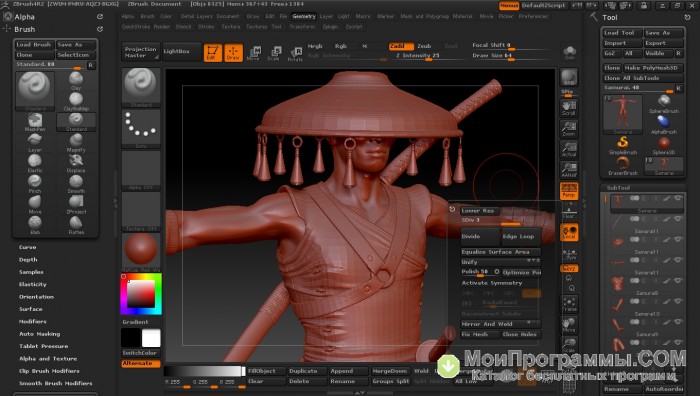Open the Transform menu
This screenshot has width=700, height=396.
tap(302, 27)
